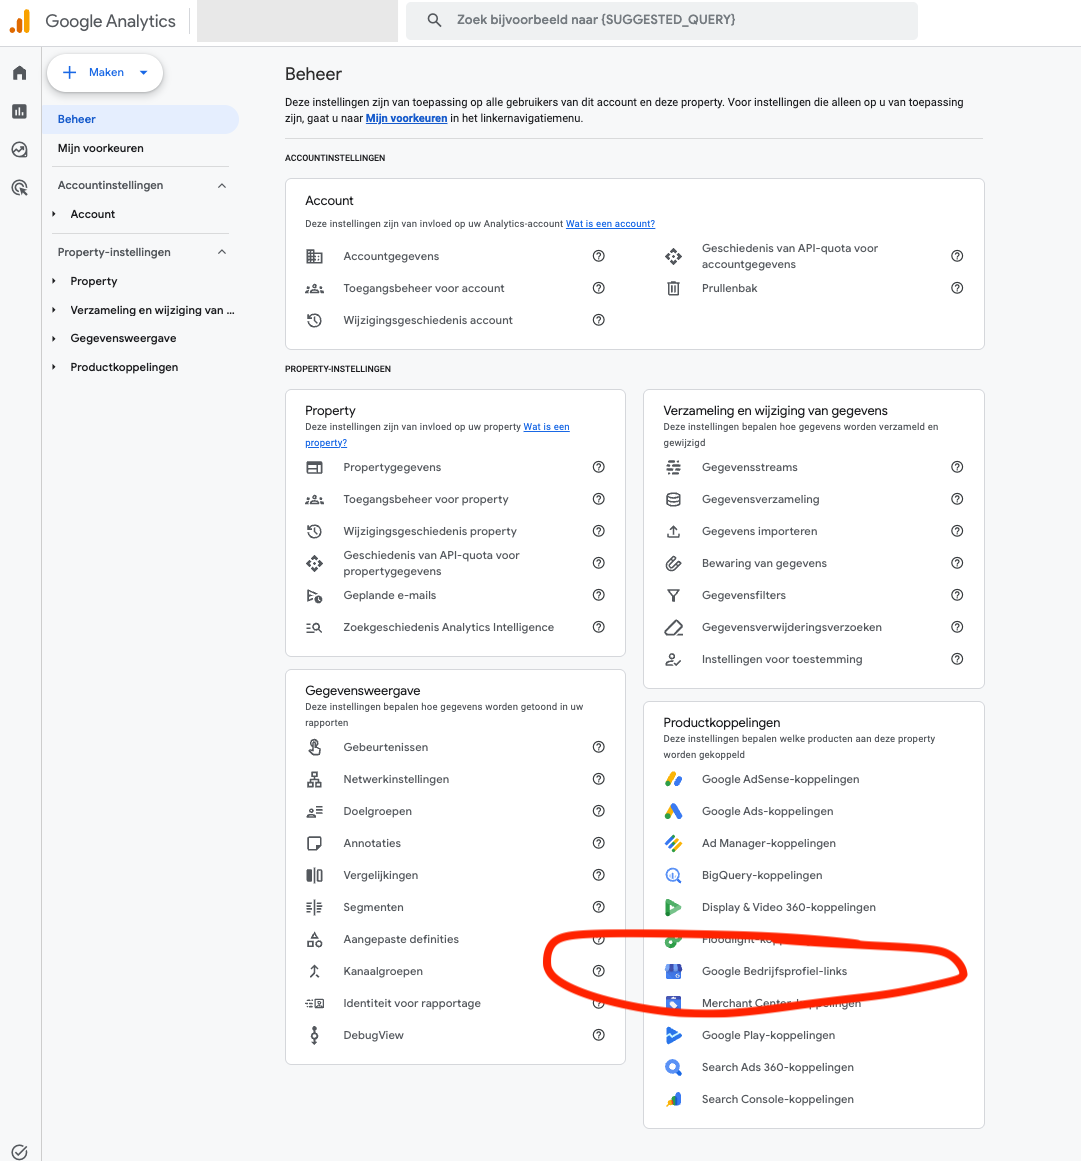Screen dimensions: 1081x1161
Task: Open the Maken dropdown button
Action: click(105, 73)
